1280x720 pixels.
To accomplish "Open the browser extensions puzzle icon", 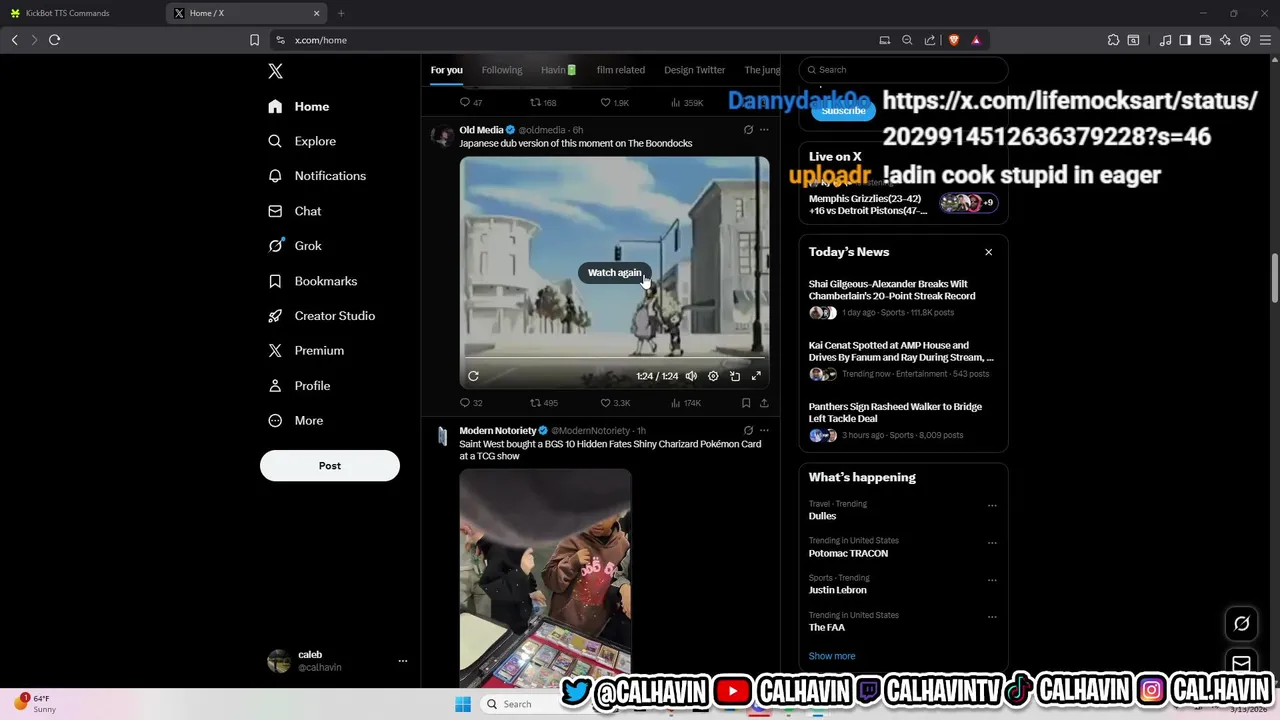I will click(x=1113, y=40).
